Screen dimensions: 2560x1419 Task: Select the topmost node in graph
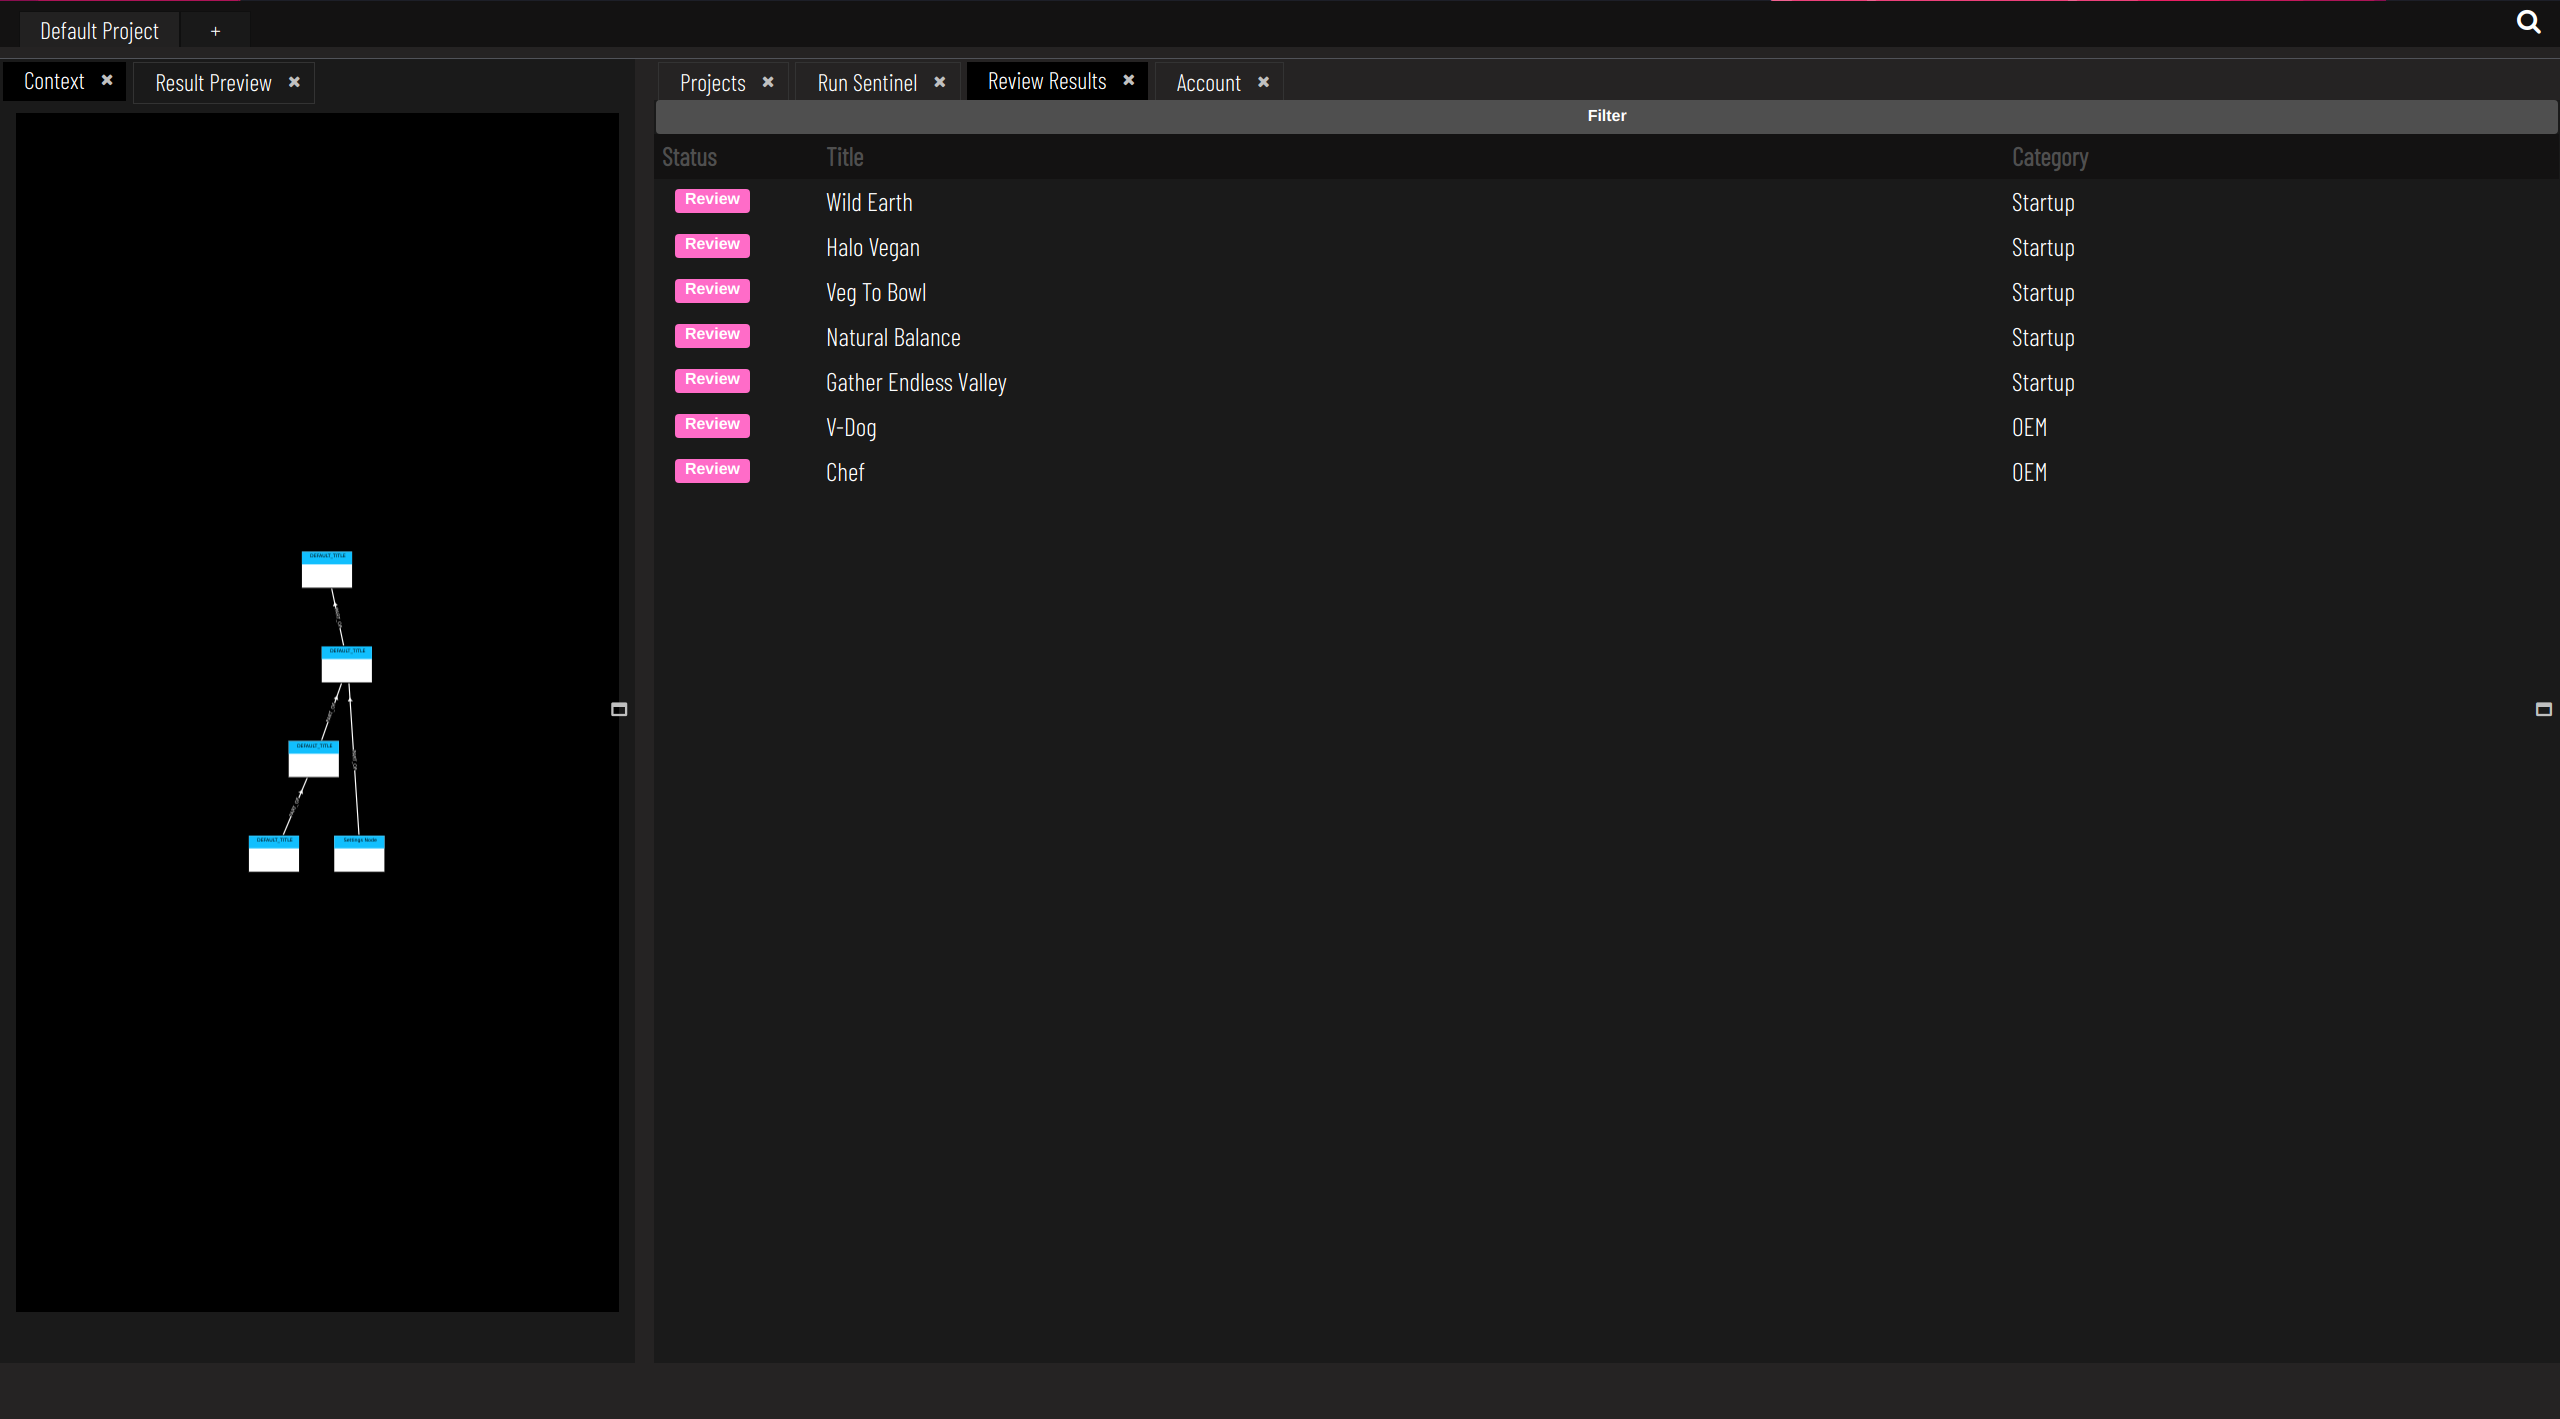point(327,570)
